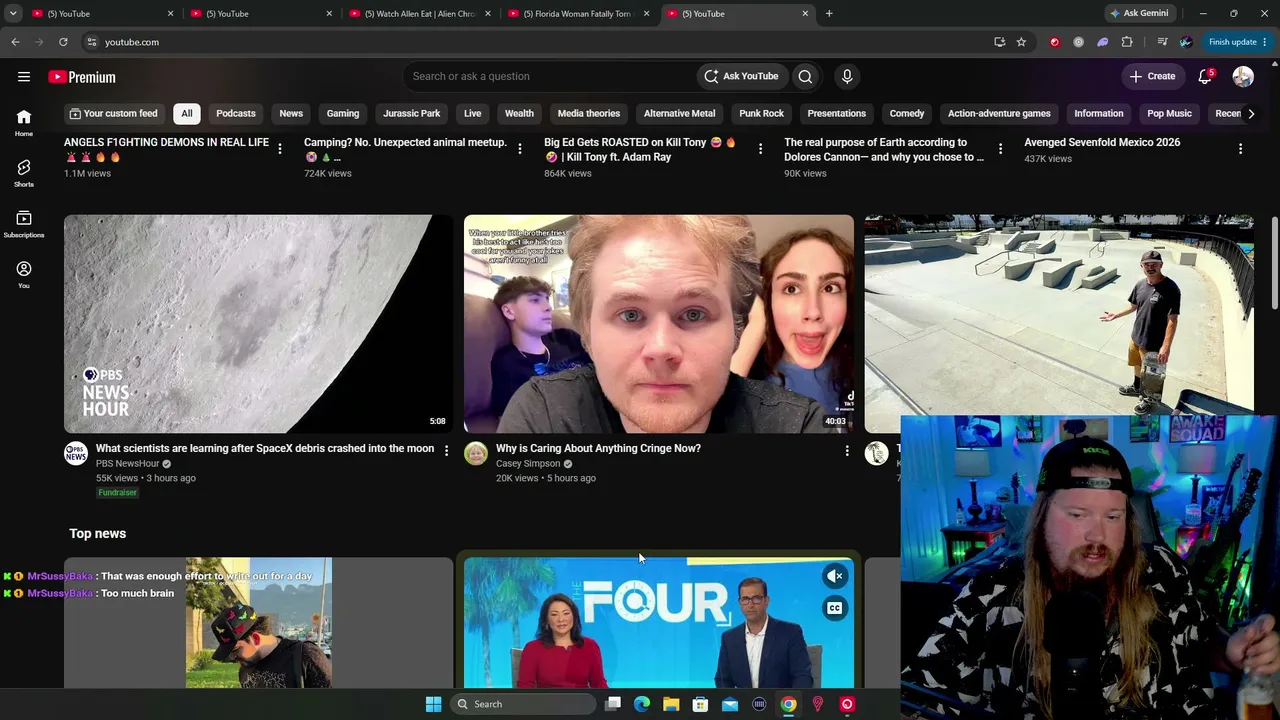The image size is (1280, 720).
Task: Open the Create menu
Action: click(1152, 76)
